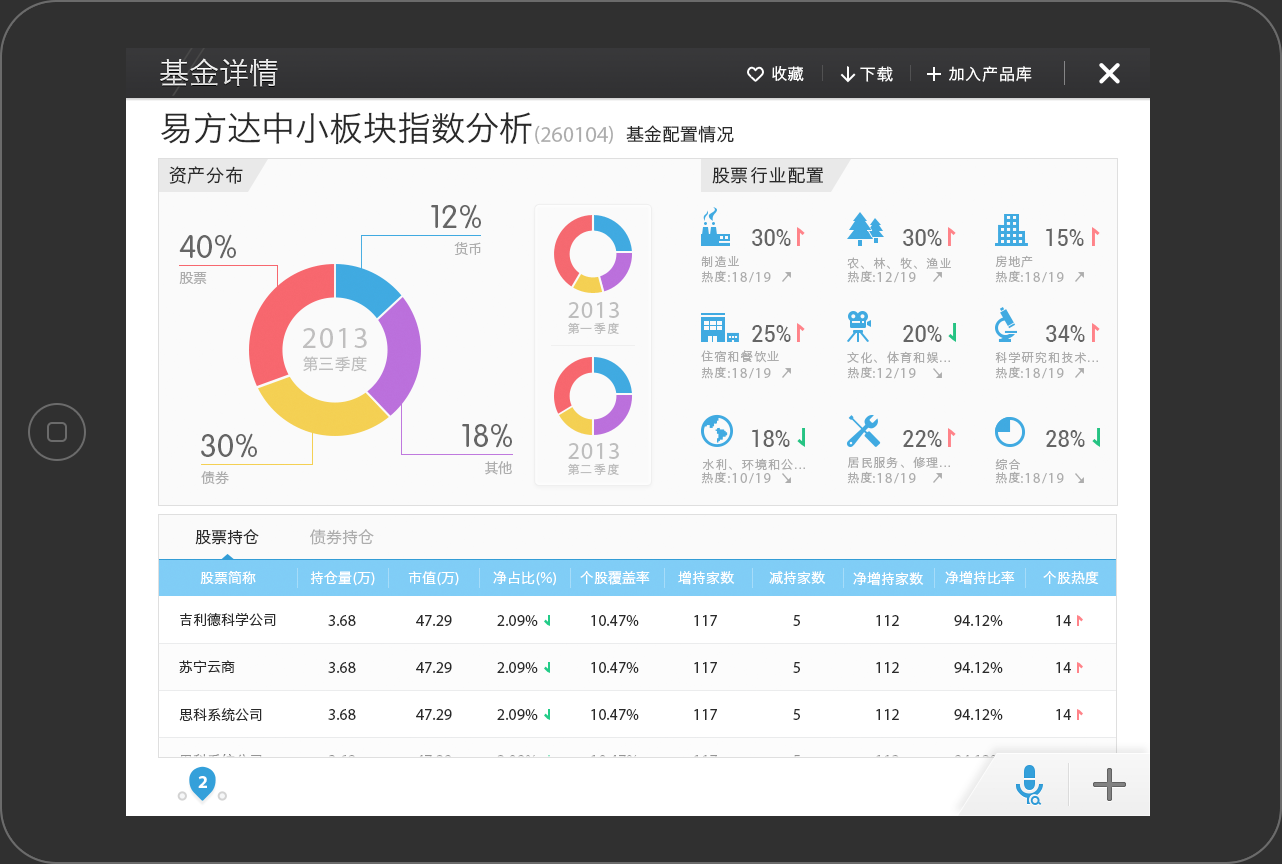
Task: Switch to the 债券持仓 tab
Action: [341, 537]
